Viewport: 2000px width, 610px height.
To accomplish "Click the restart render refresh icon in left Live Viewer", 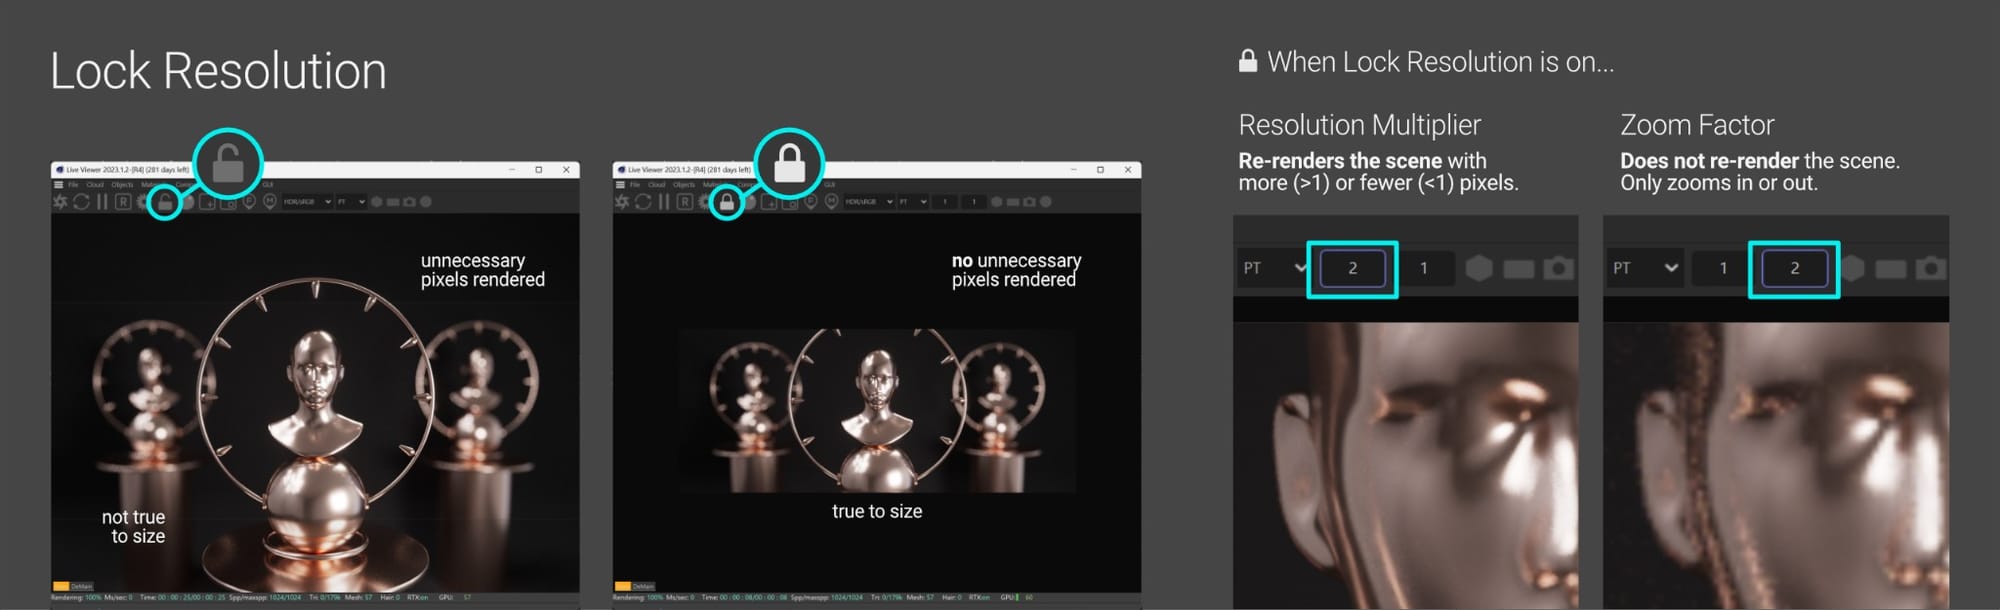I will coord(81,202).
